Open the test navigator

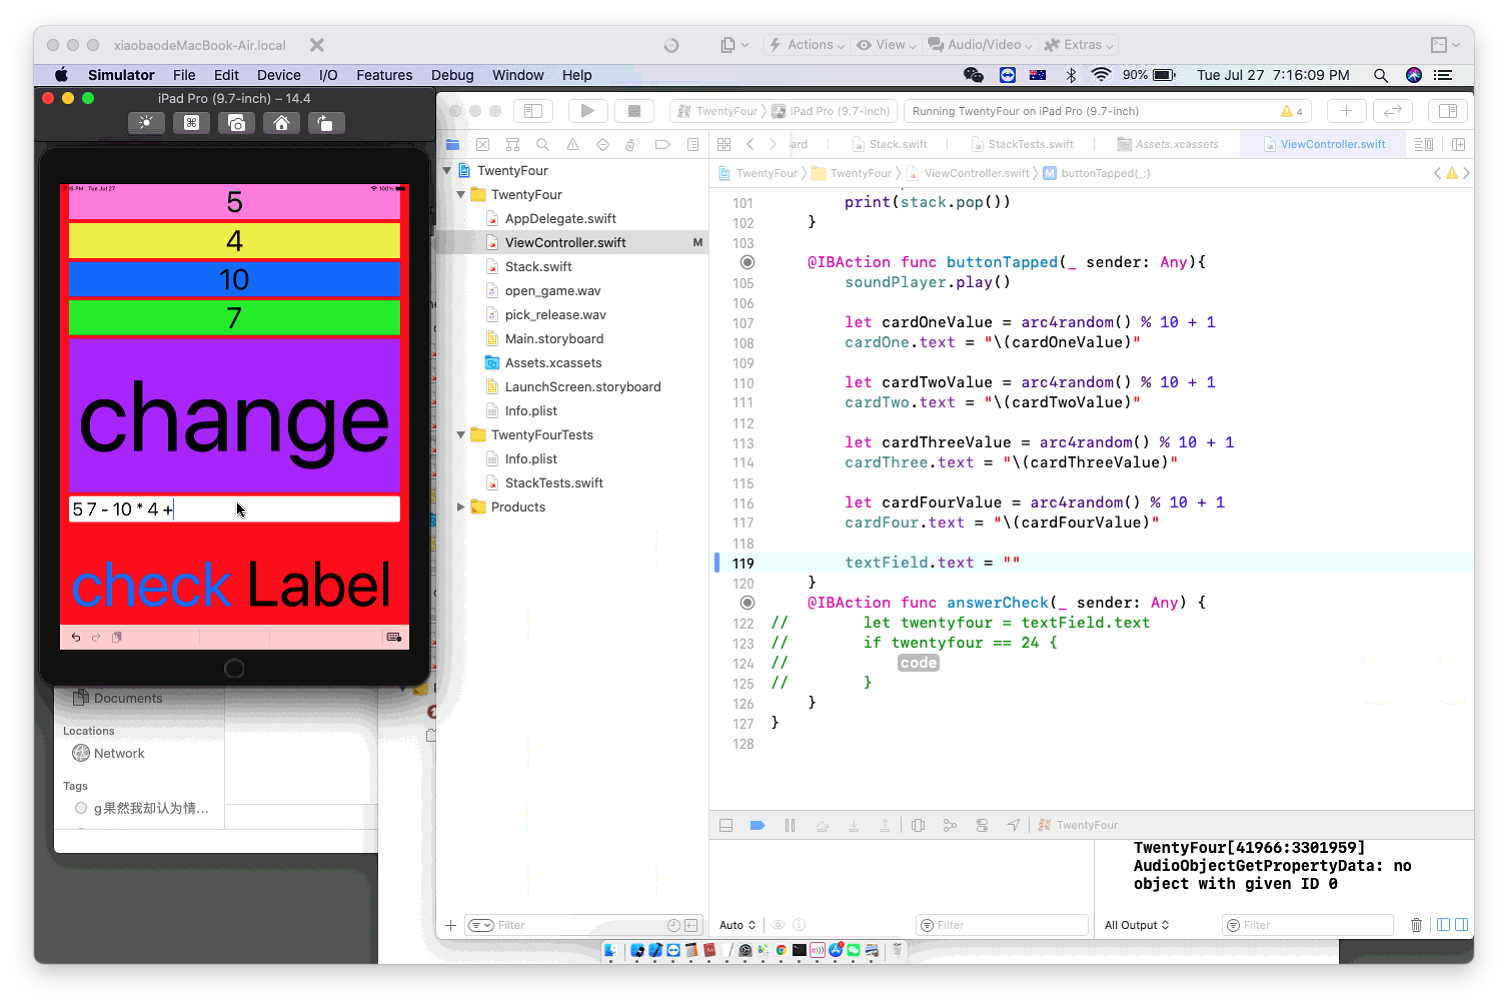click(x=603, y=145)
